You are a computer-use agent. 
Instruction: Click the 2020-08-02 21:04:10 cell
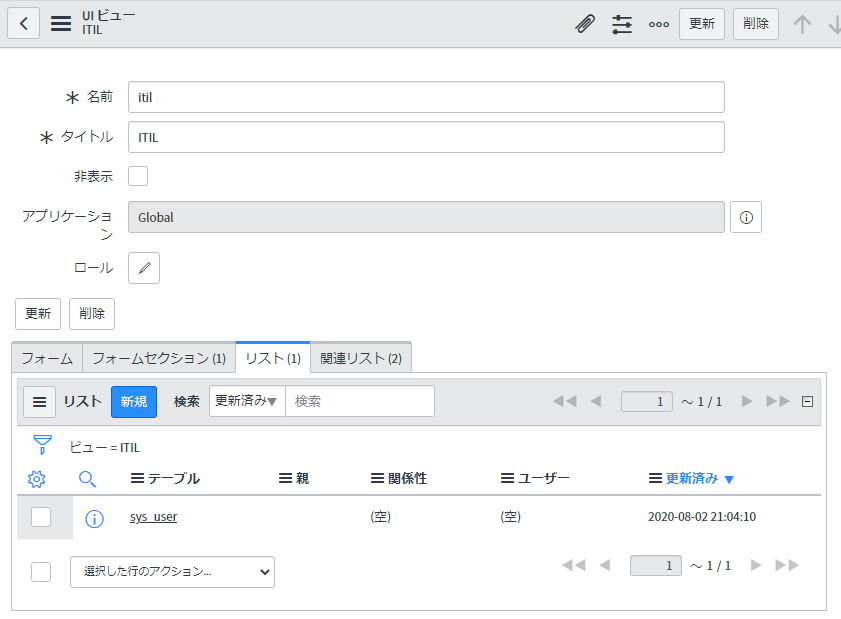coord(702,517)
